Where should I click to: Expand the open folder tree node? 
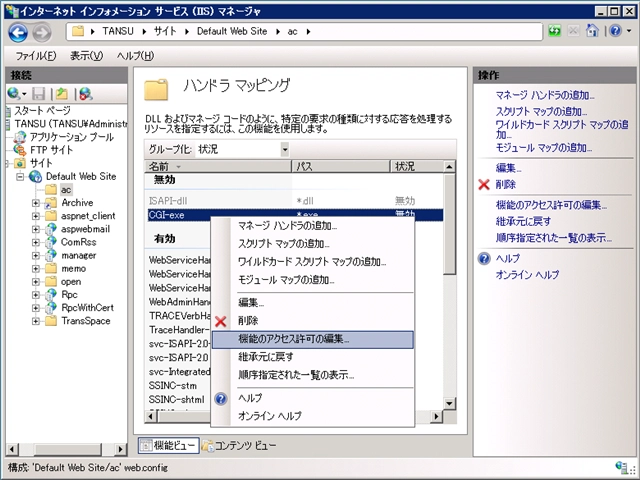[36, 282]
